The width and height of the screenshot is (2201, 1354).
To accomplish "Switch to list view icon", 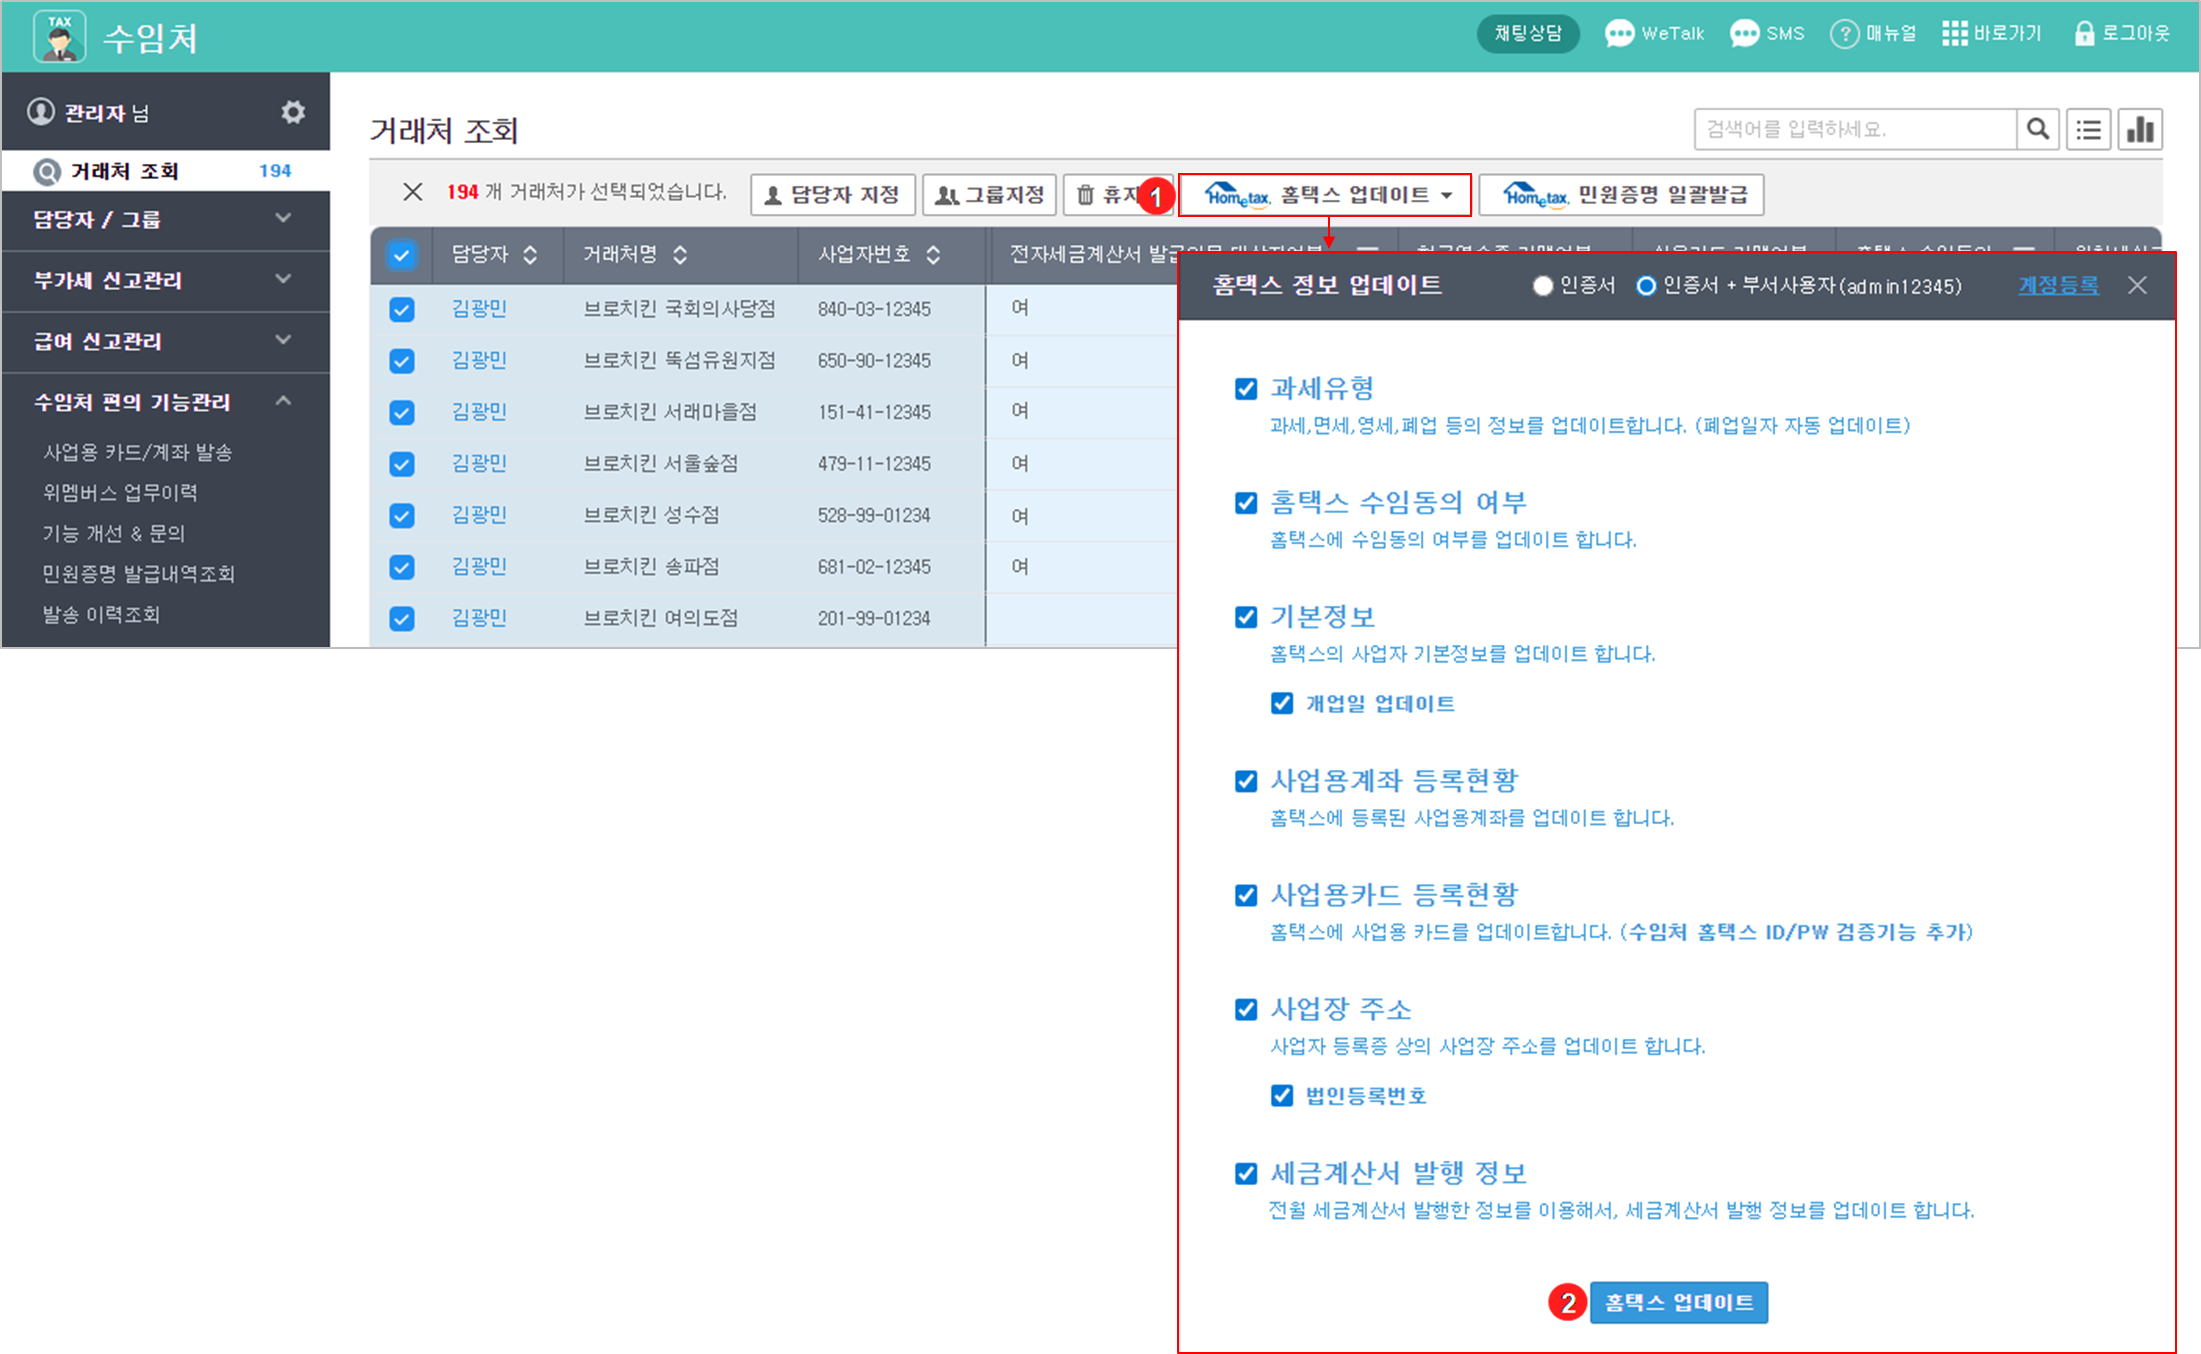I will click(2088, 129).
